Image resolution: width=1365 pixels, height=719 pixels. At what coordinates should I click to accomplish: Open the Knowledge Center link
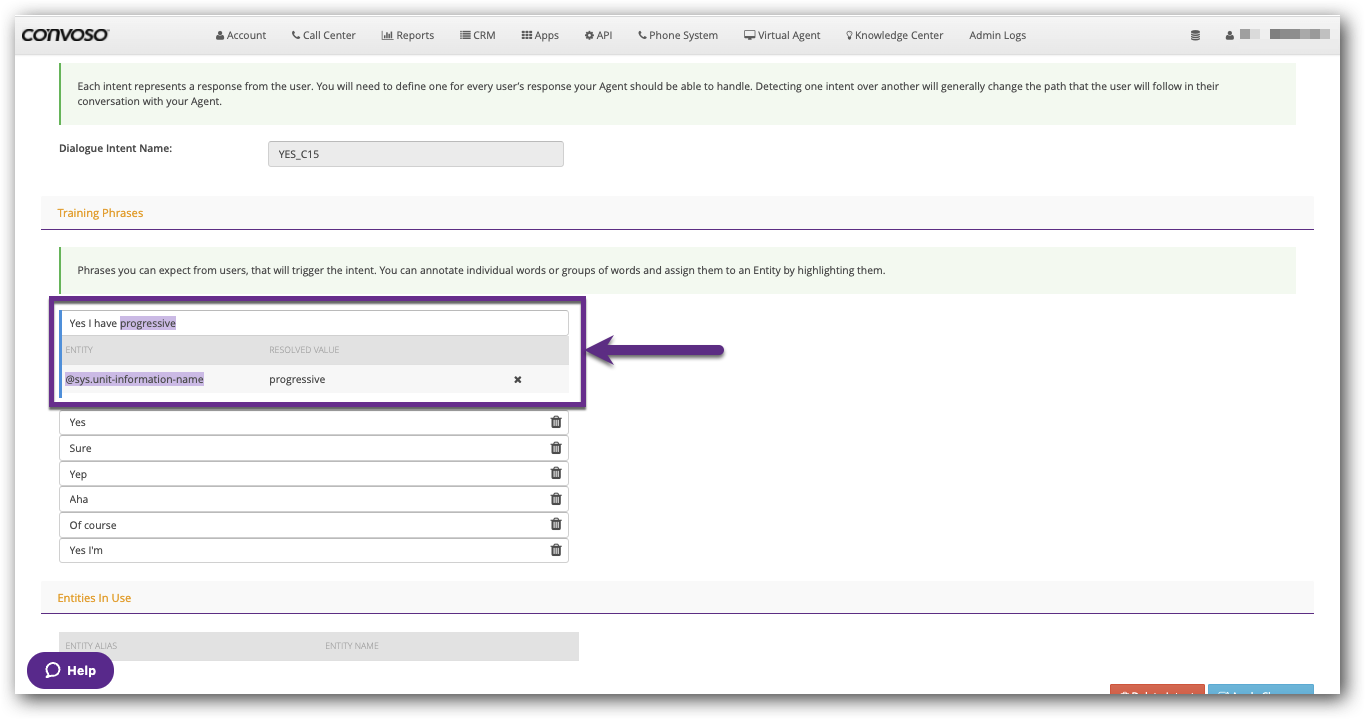pos(894,35)
